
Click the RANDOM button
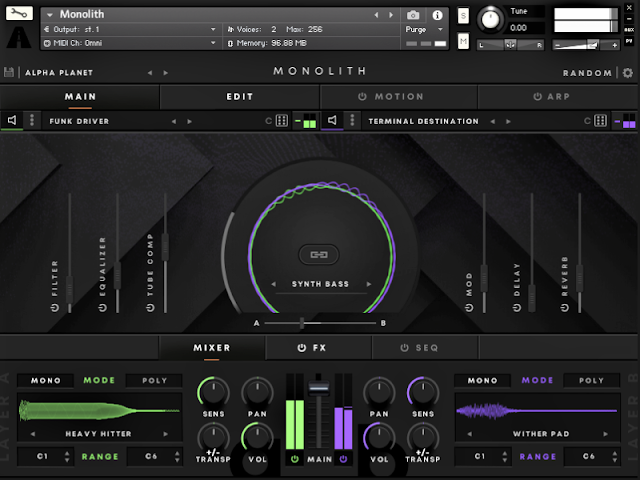point(587,73)
